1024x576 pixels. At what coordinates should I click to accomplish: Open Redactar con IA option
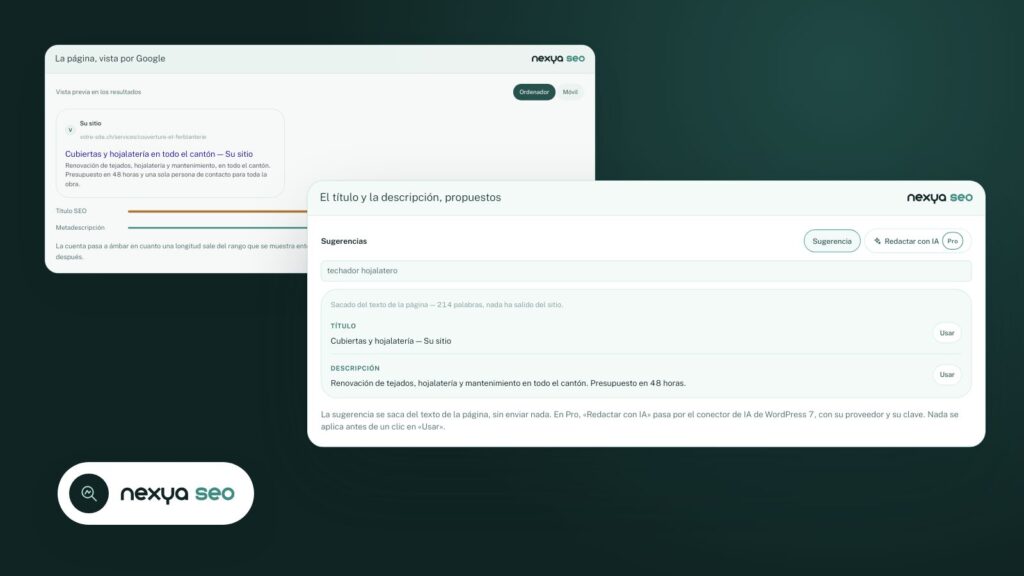click(918, 241)
